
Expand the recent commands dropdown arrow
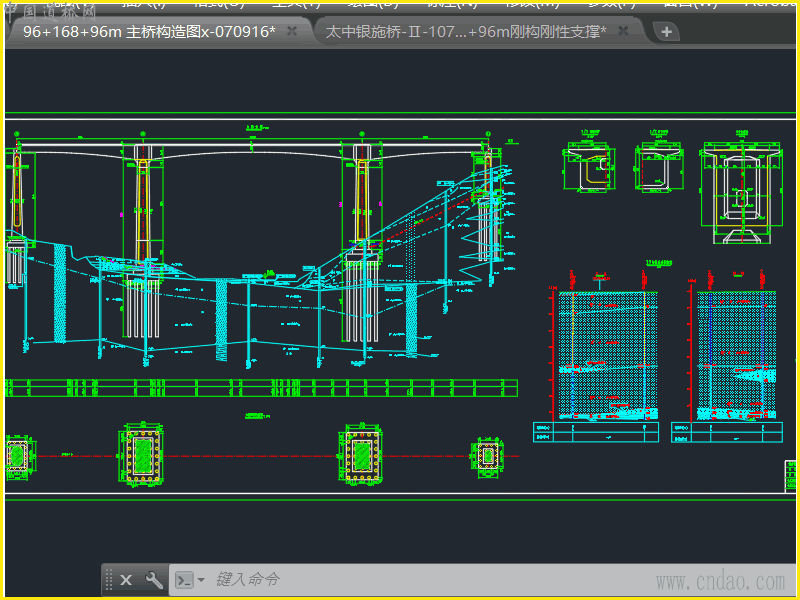201,579
